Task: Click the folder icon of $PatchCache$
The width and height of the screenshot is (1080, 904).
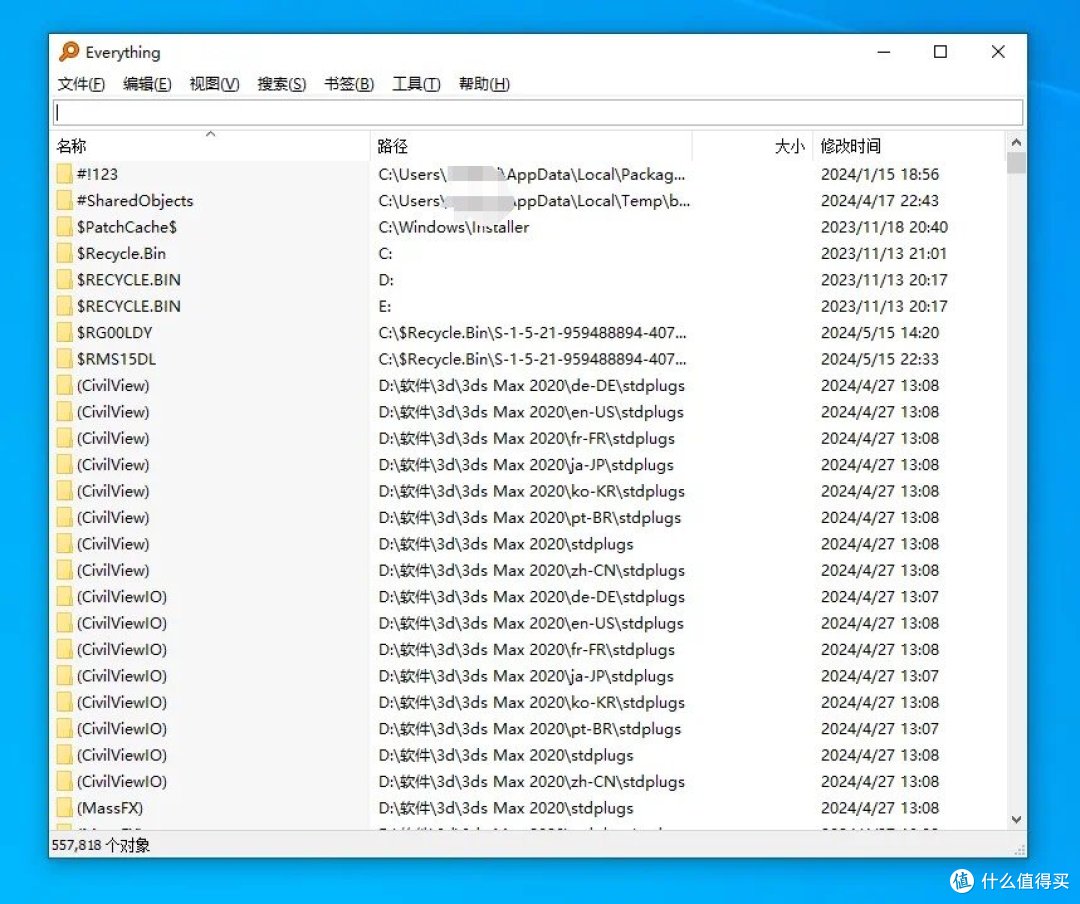Action: pos(64,227)
